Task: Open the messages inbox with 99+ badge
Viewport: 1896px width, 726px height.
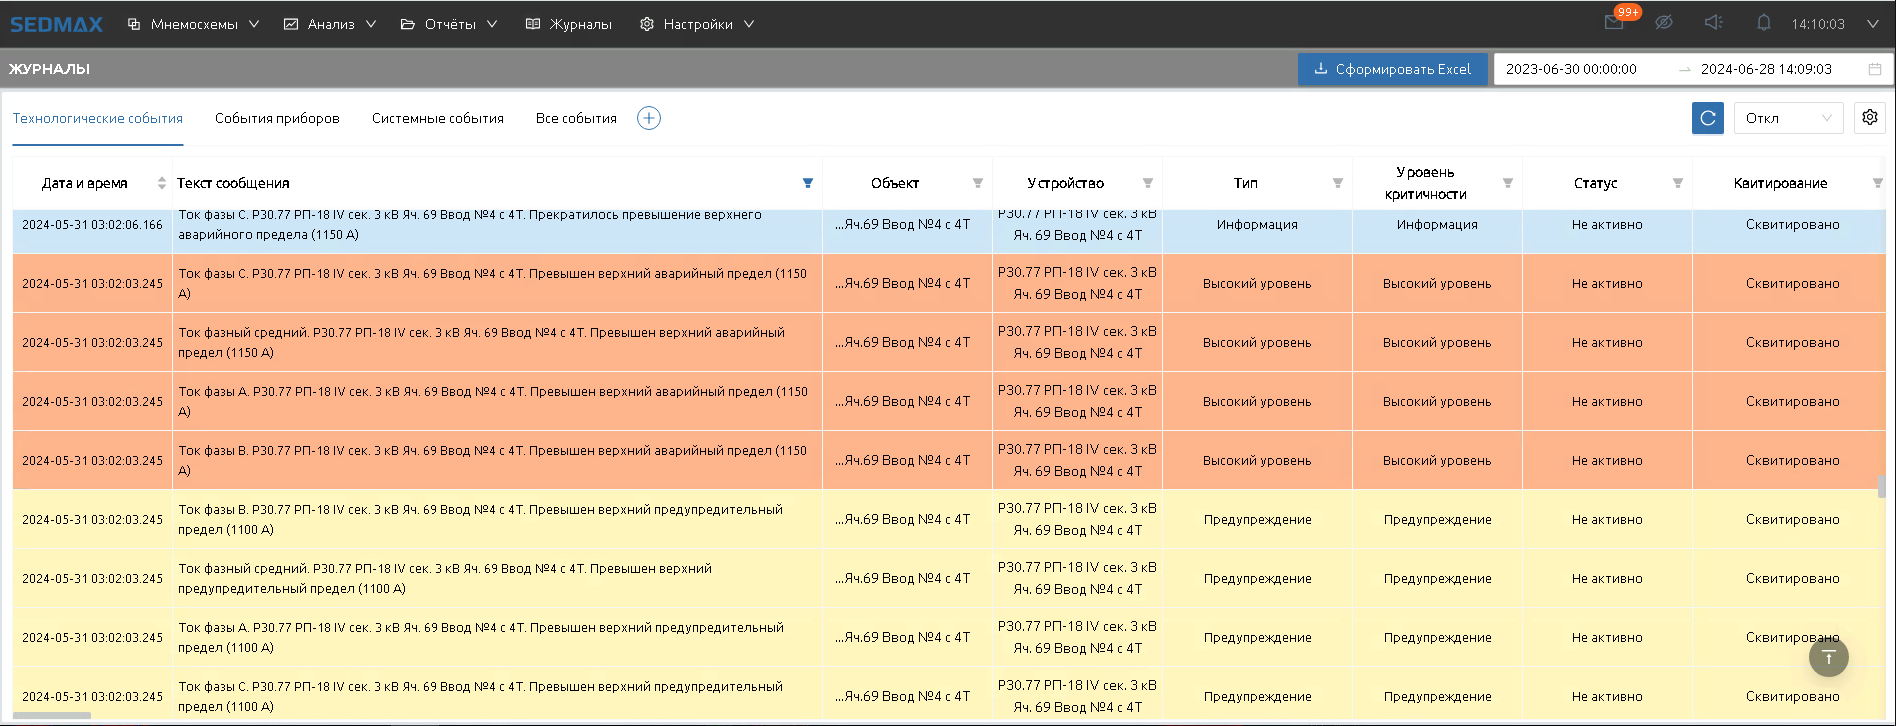Action: (x=1614, y=23)
